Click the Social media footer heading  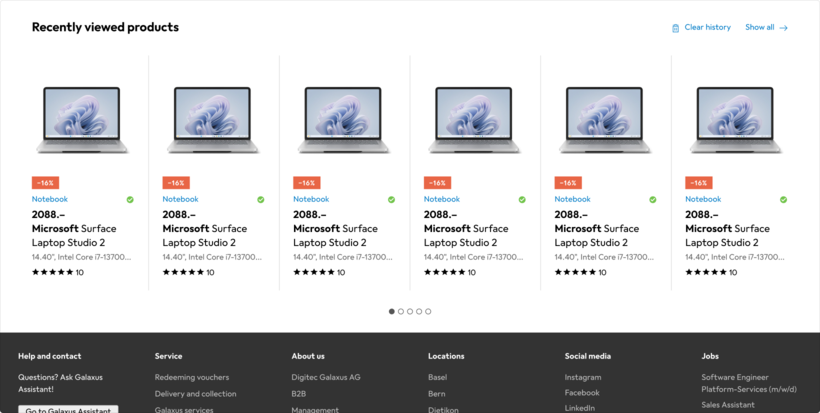click(588, 356)
